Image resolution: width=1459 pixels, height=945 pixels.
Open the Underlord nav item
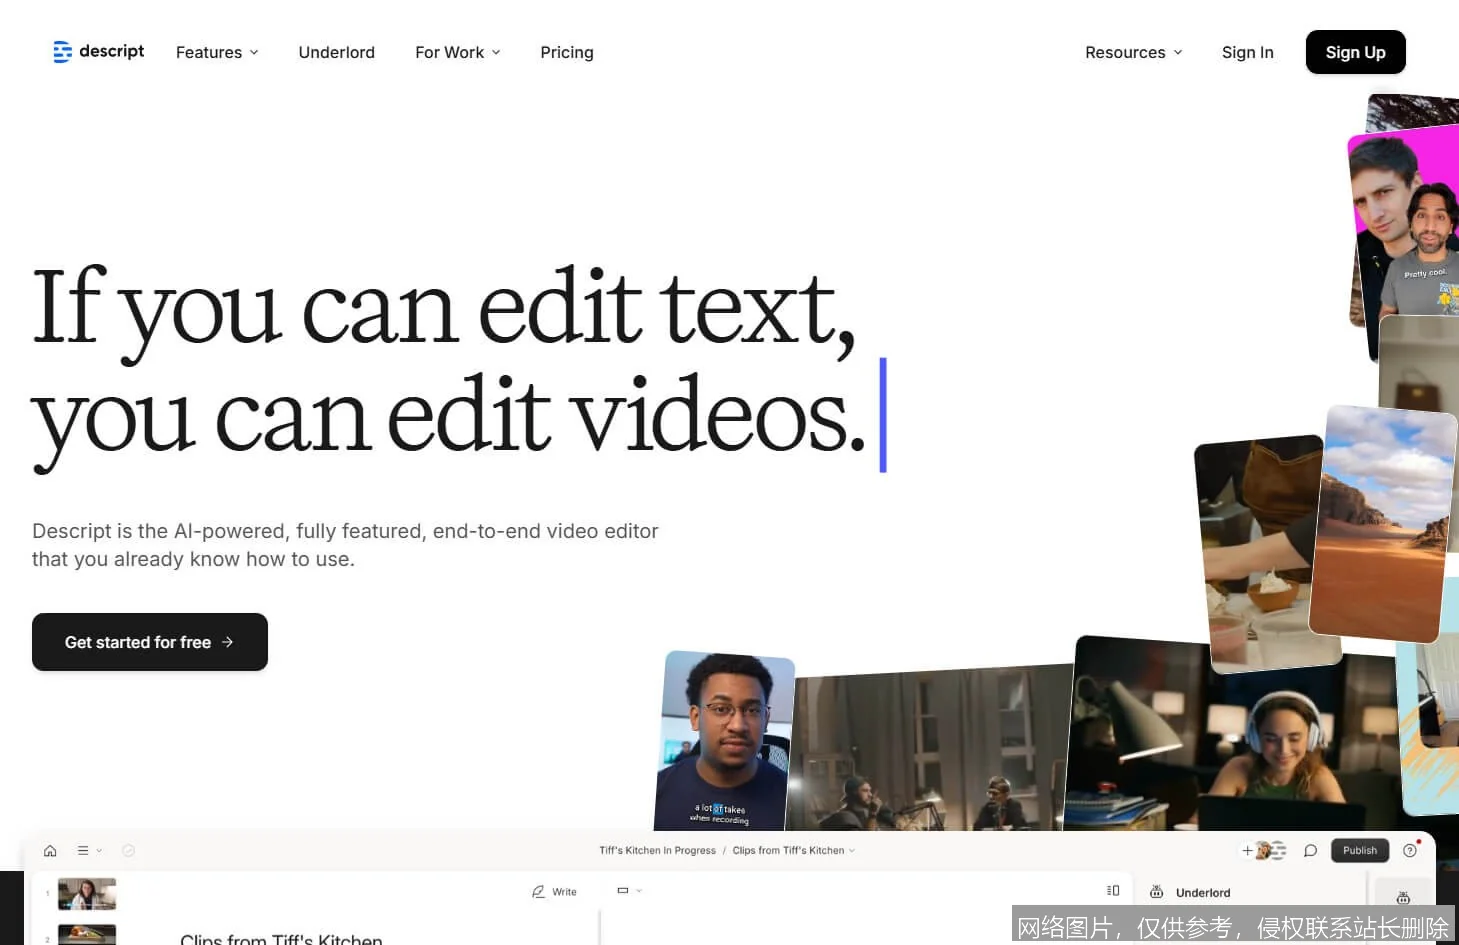[336, 52]
